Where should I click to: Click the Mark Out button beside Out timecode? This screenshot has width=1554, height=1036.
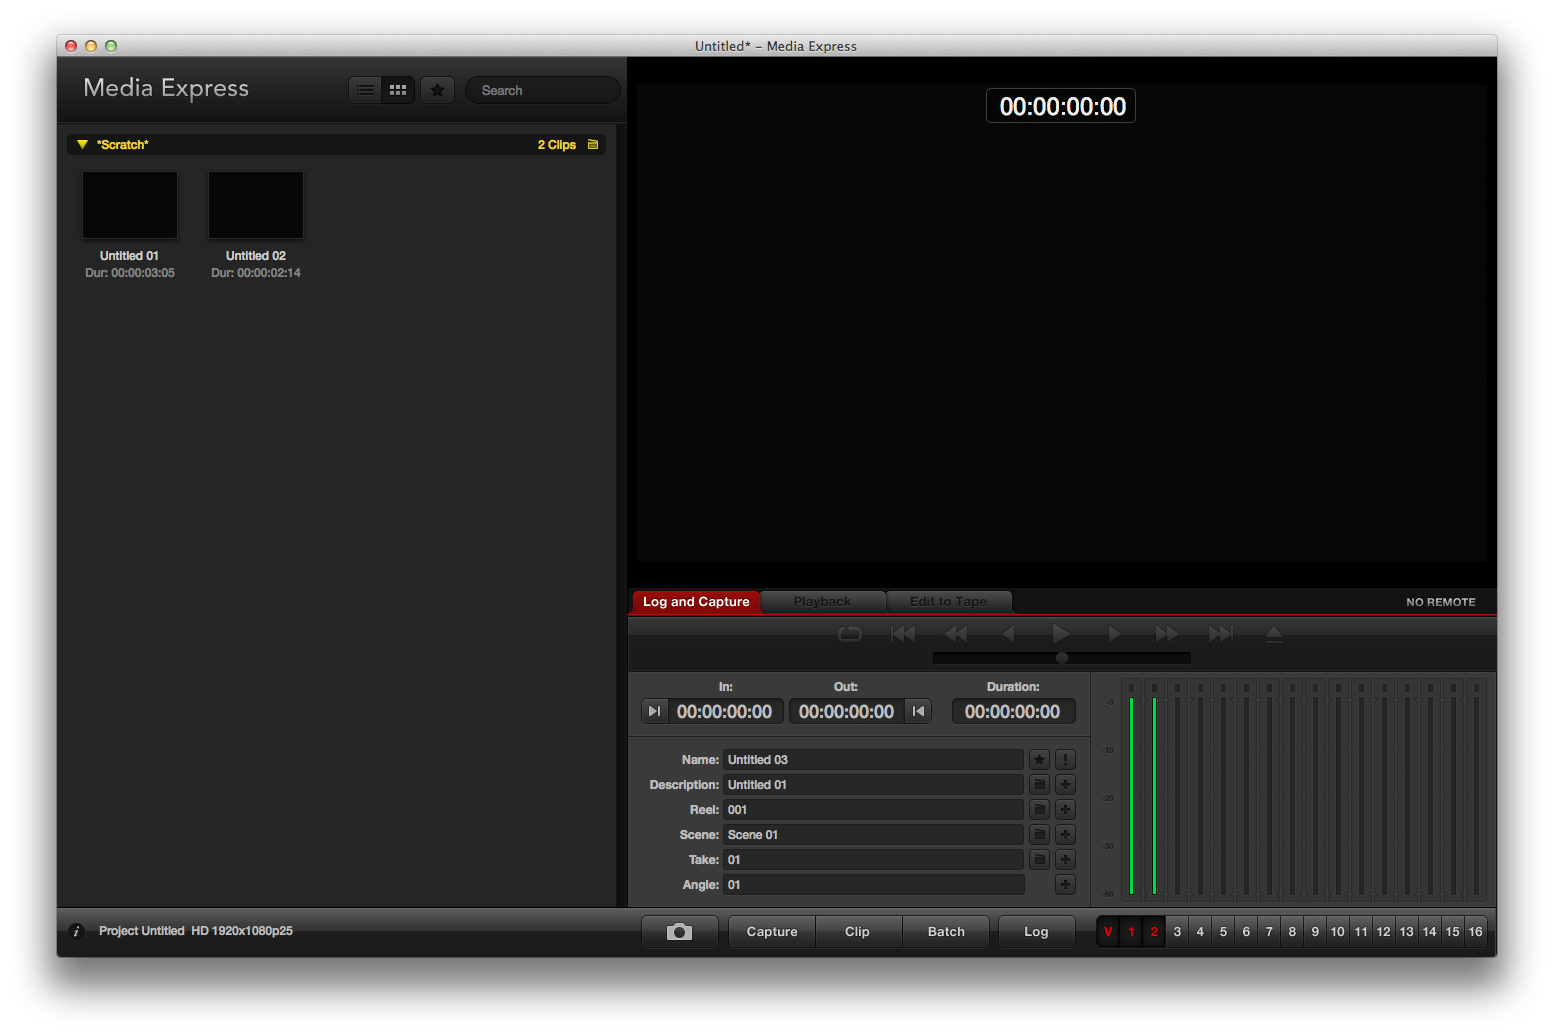(918, 711)
